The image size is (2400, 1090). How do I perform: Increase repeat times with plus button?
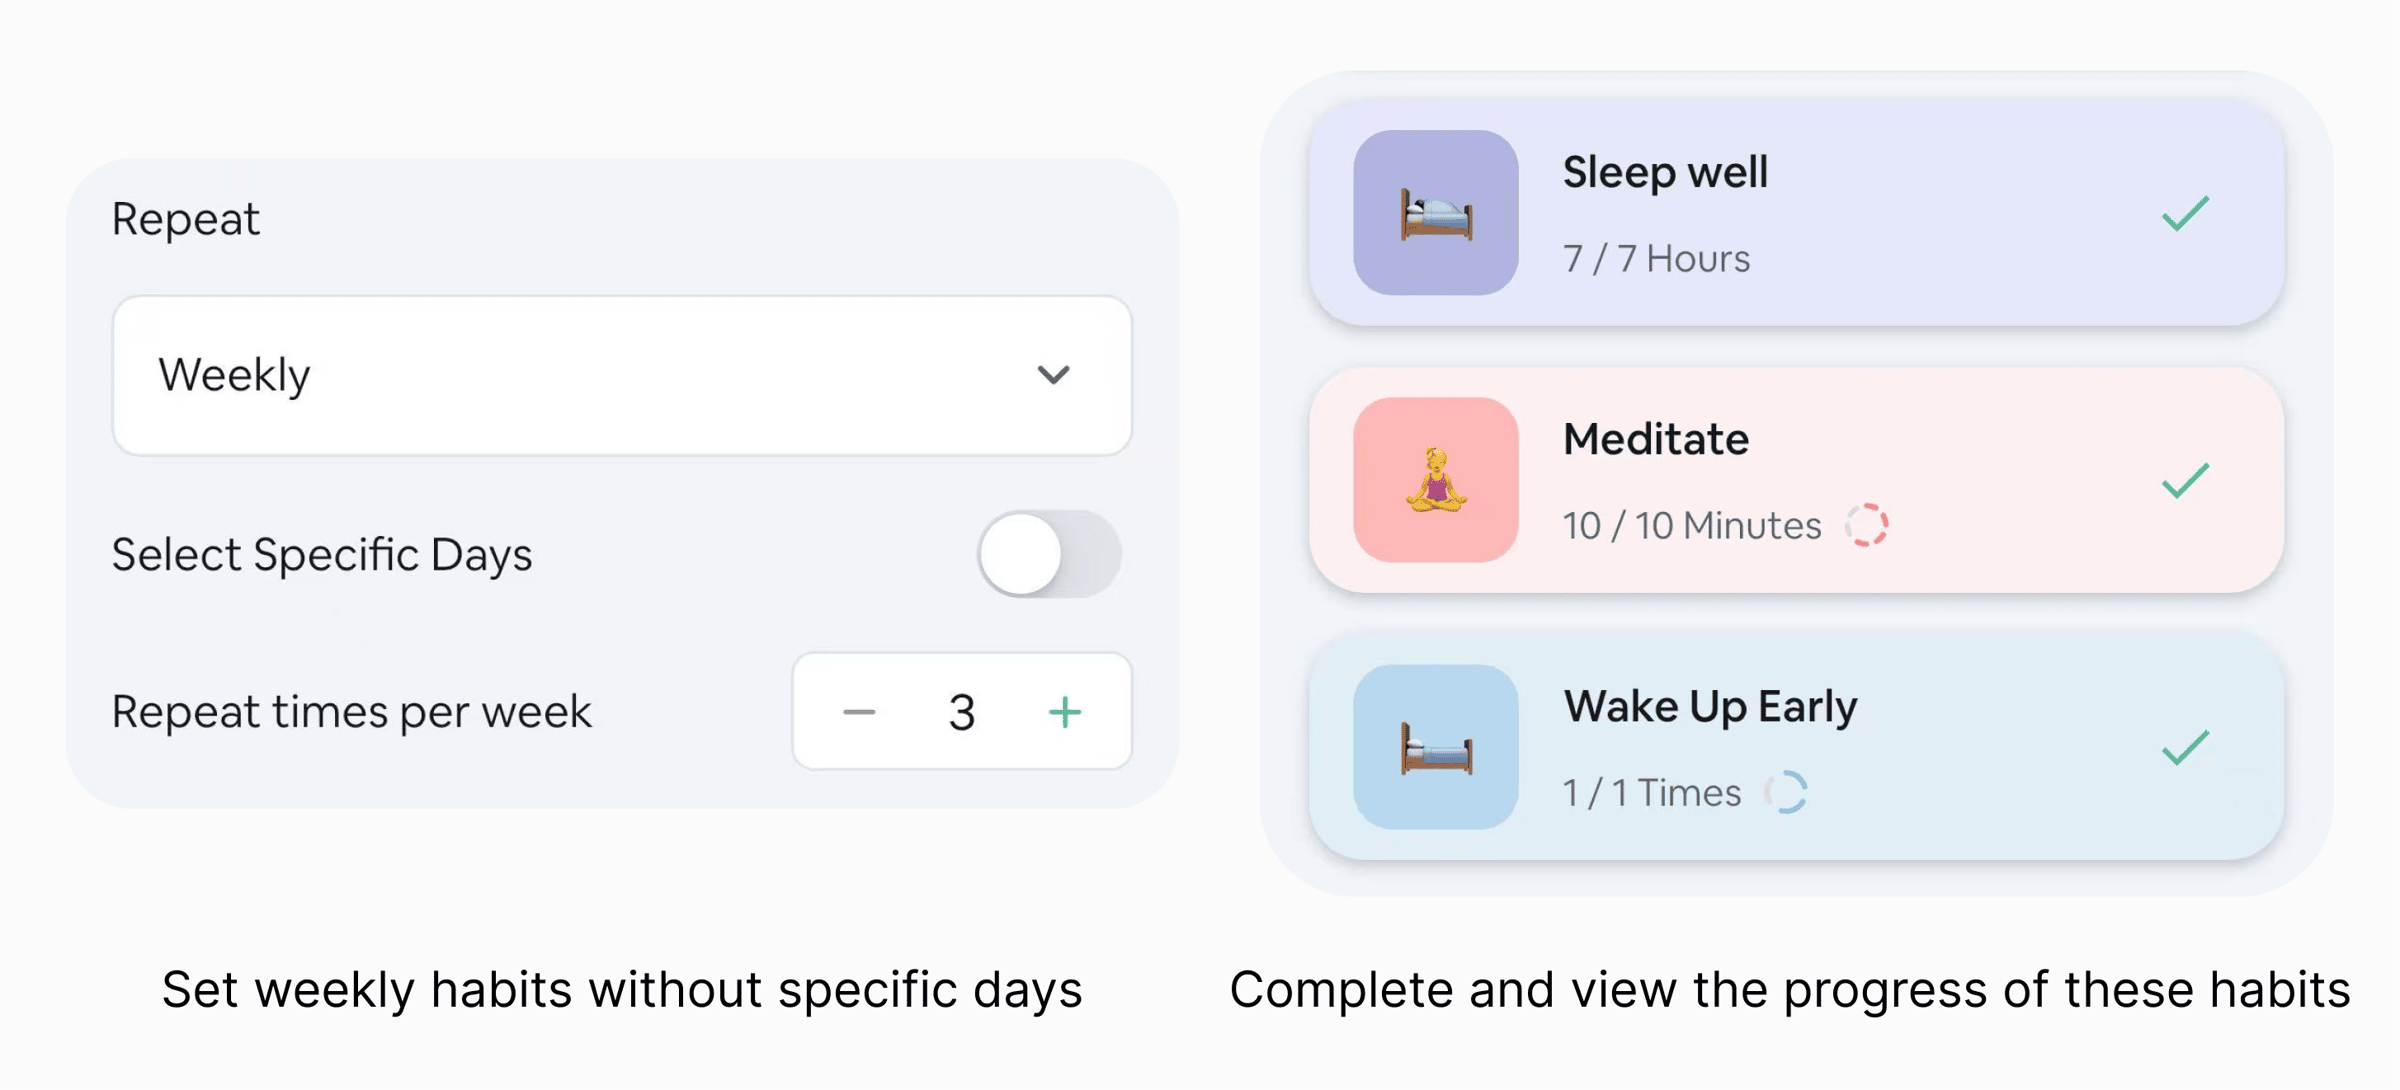[1065, 712]
